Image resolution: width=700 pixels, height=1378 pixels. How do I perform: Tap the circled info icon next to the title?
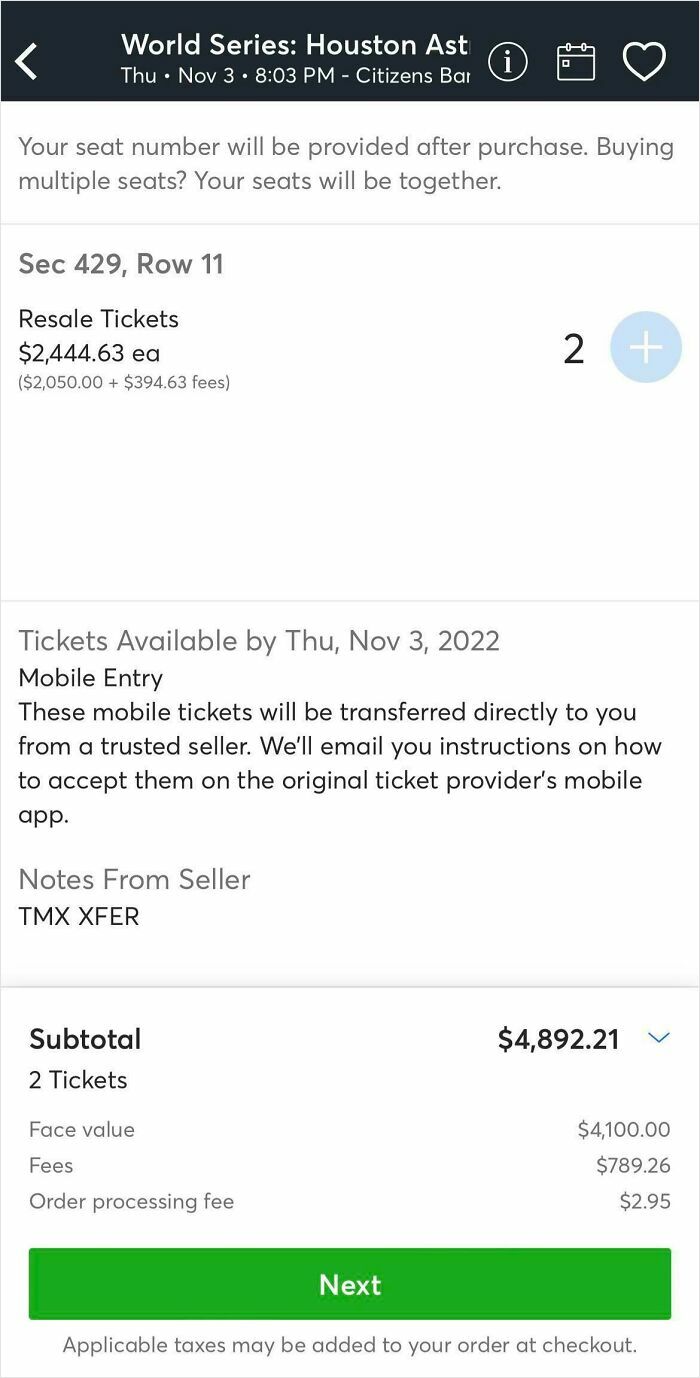pos(508,61)
